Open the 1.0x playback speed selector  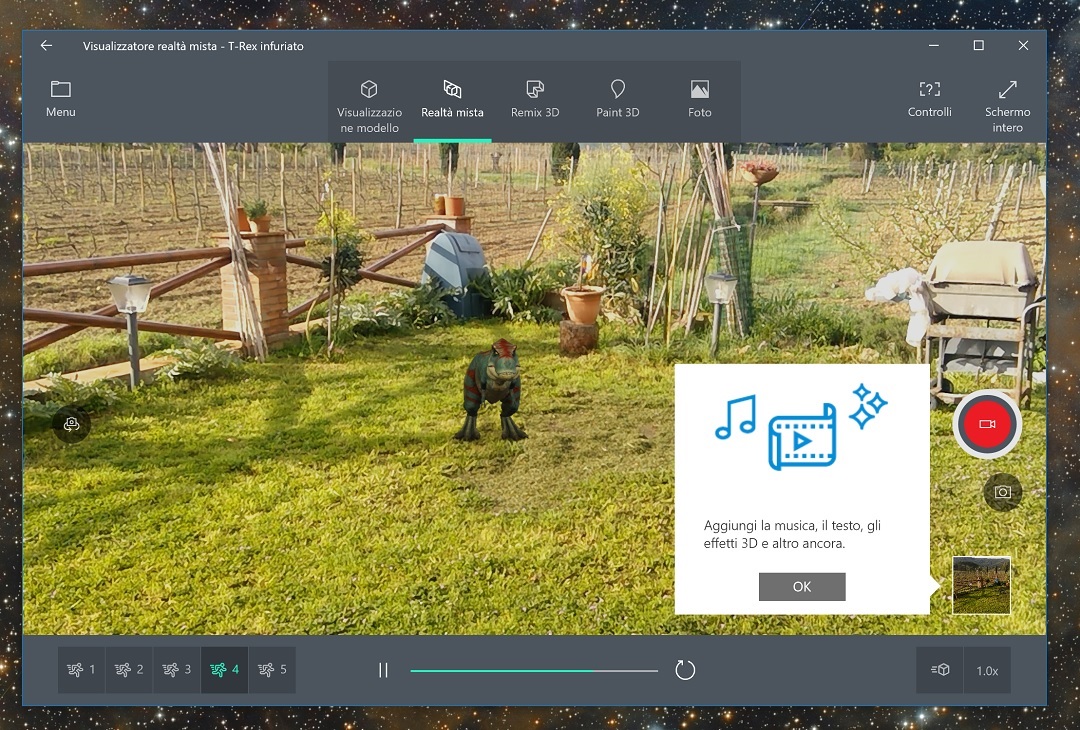tap(987, 670)
